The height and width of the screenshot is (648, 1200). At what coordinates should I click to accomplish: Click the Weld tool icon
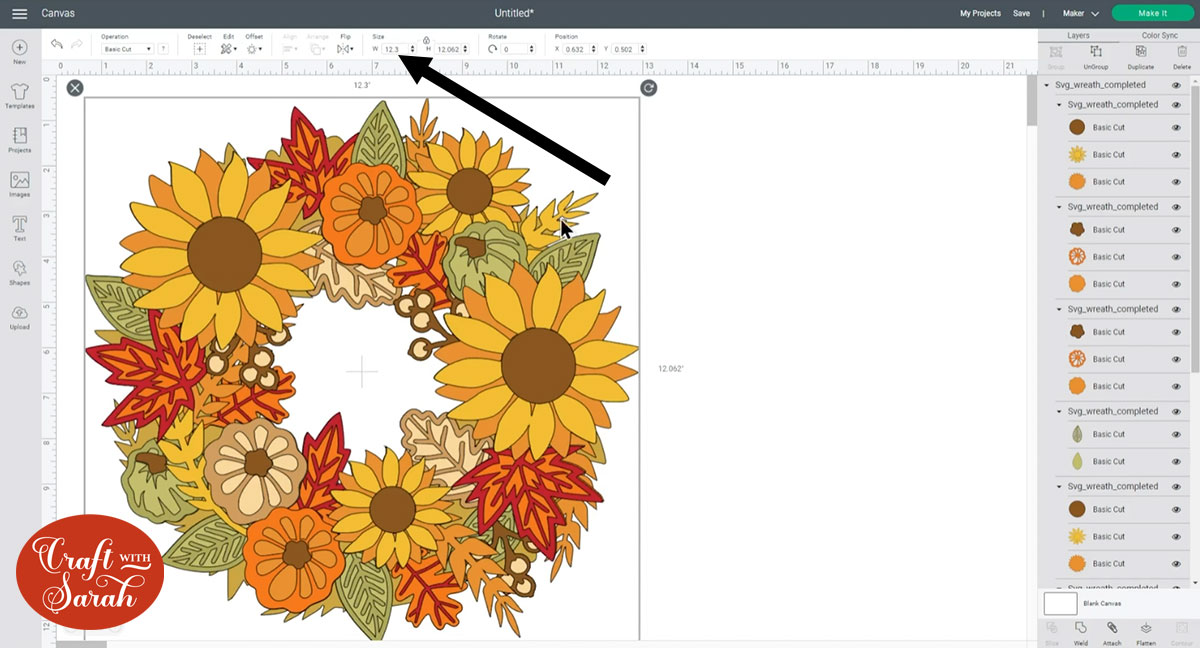click(1080, 630)
